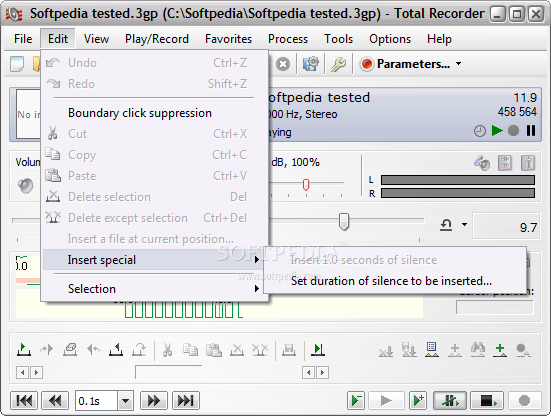Click the clear selection eraser icon
This screenshot has height=416, width=551.
70,350
